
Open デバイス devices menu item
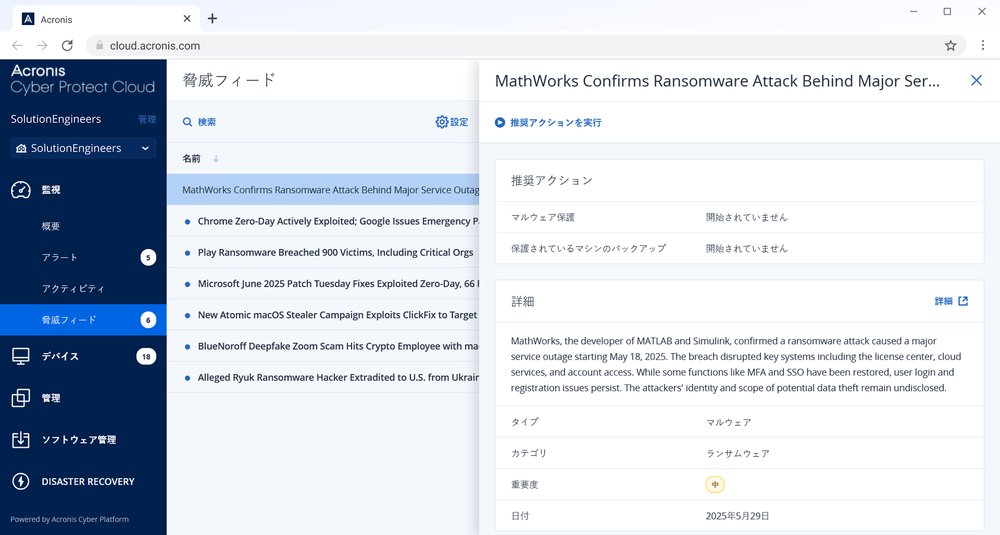pyautogui.click(x=60, y=356)
